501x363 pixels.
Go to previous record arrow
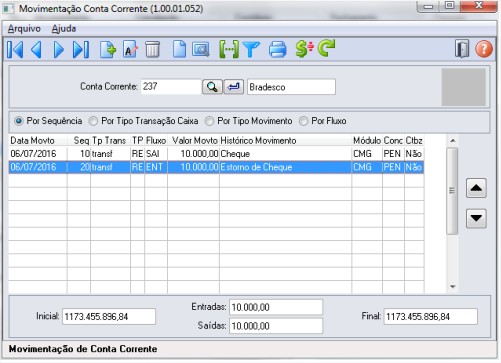36,50
